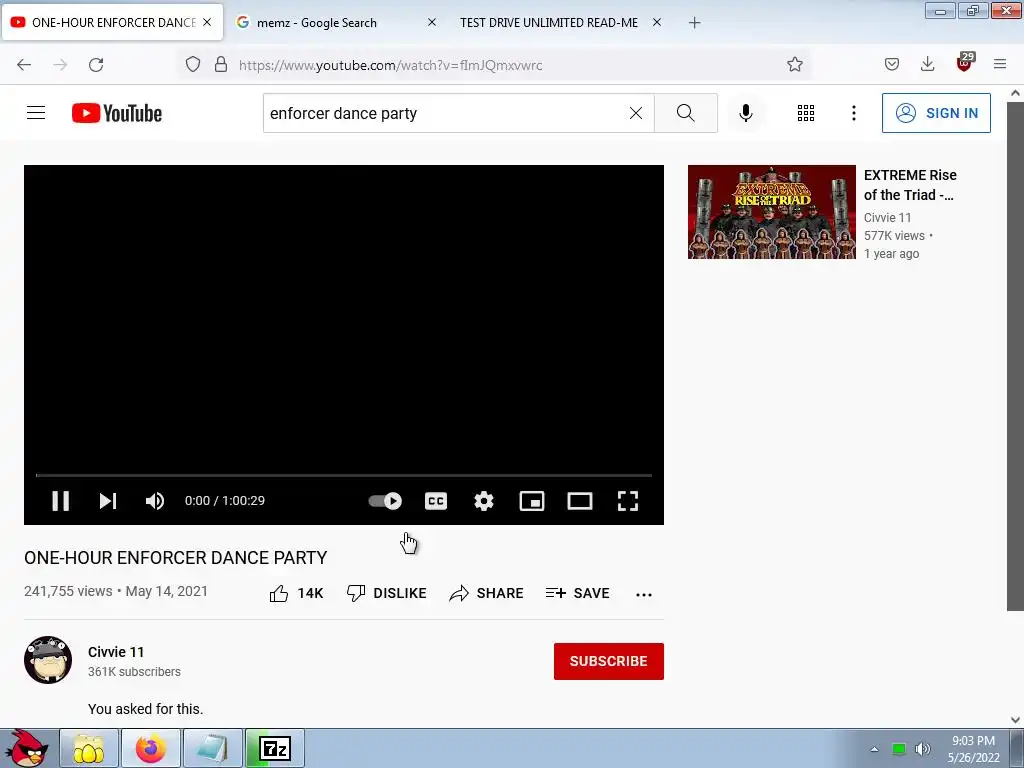Open the SHARE dialog
Image resolution: width=1024 pixels, height=768 pixels.
(487, 593)
